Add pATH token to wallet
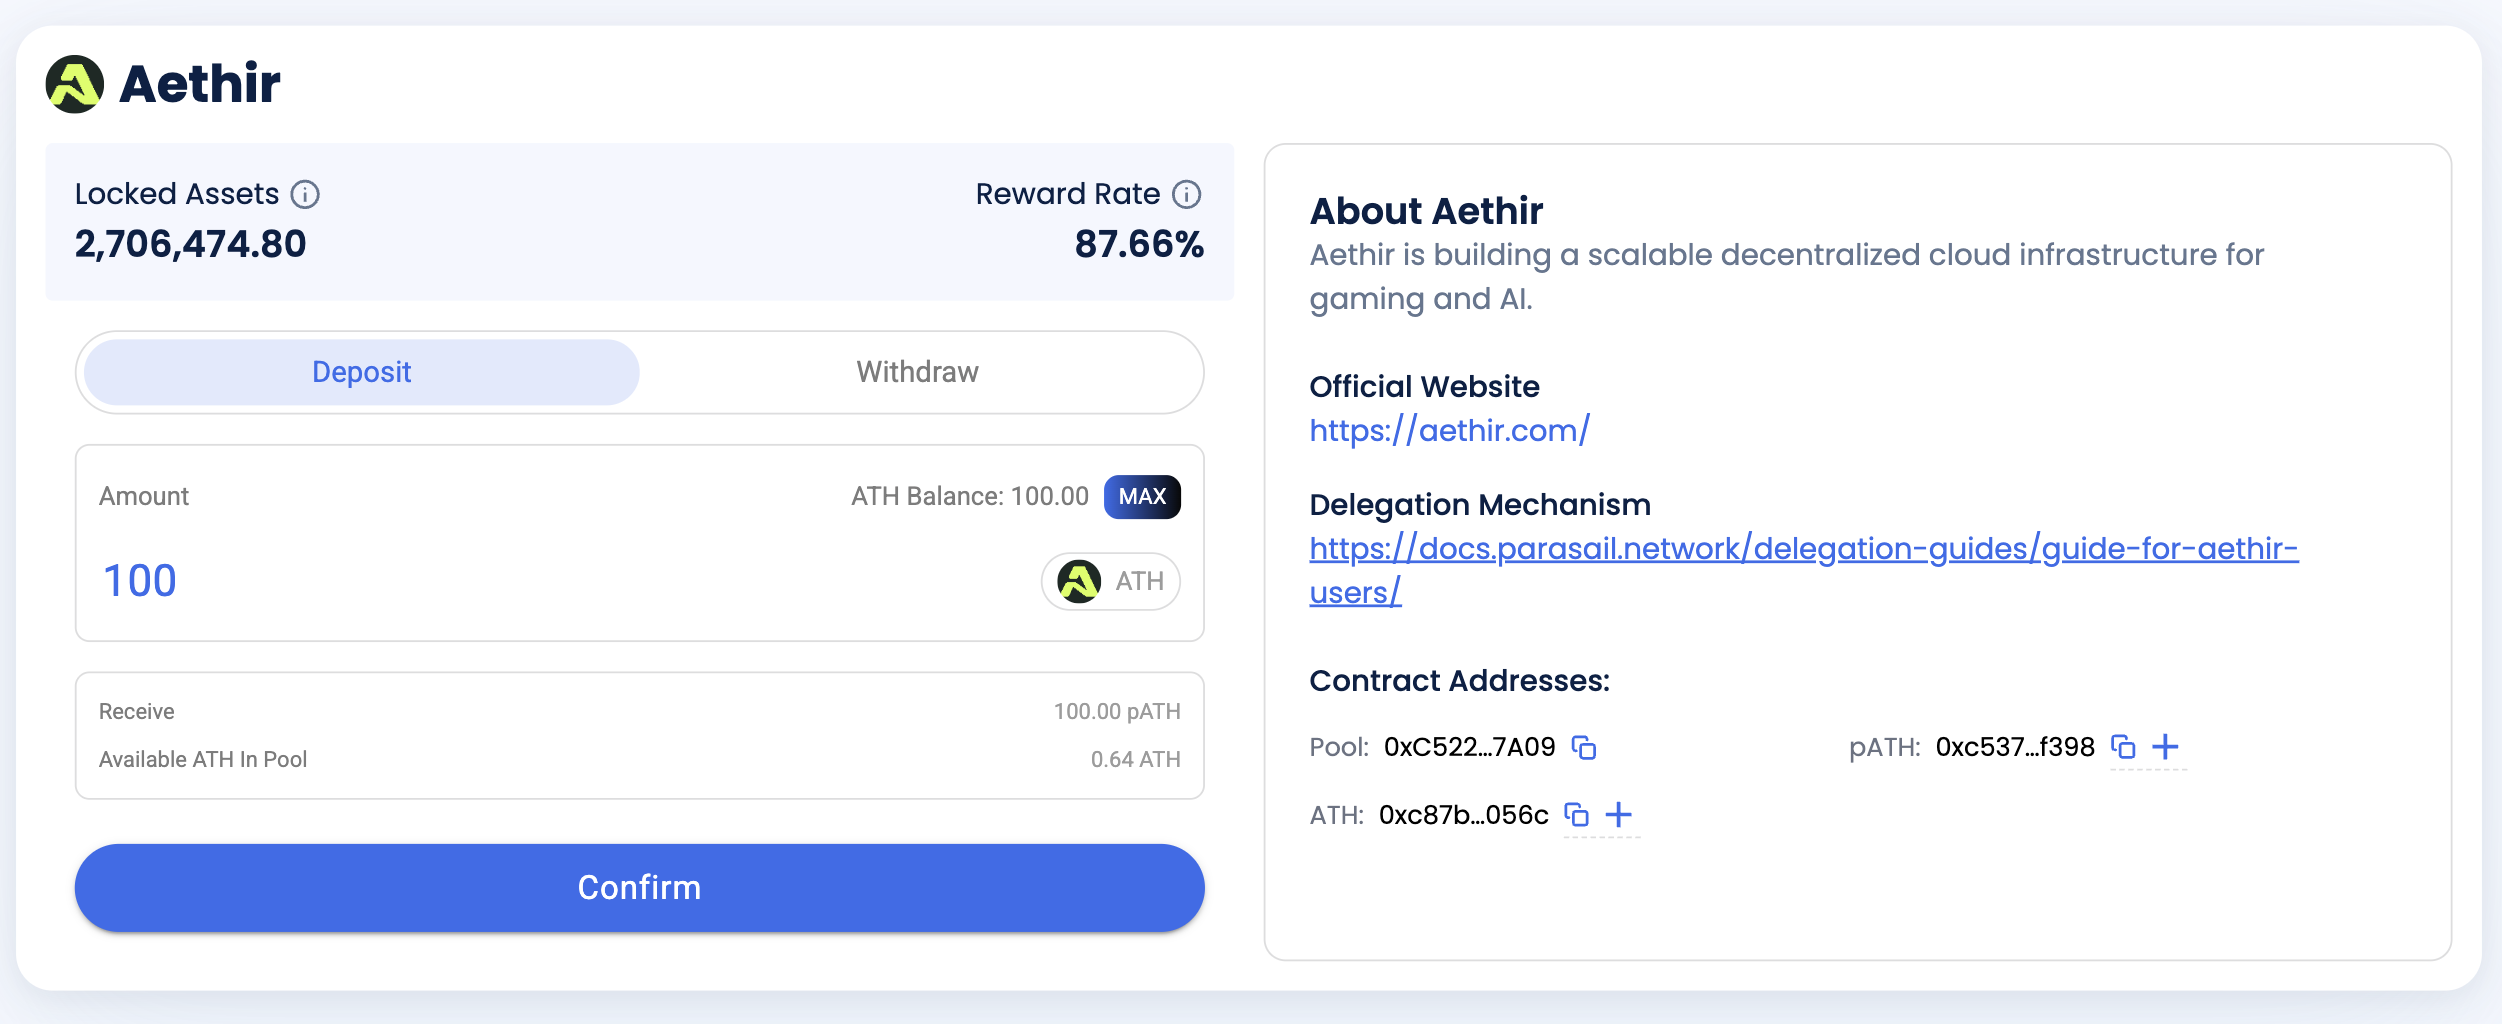This screenshot has width=2502, height=1024. 2165,747
